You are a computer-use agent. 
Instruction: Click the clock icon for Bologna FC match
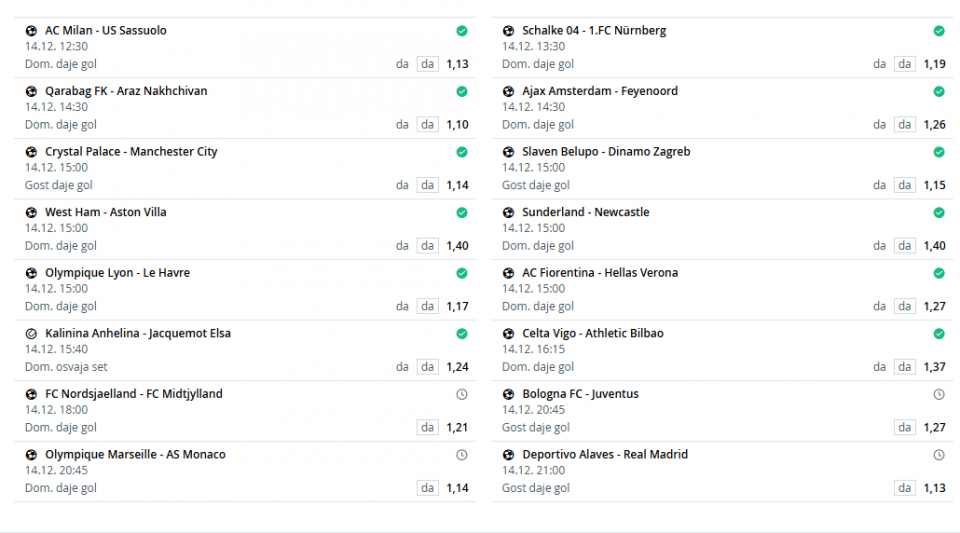(939, 394)
